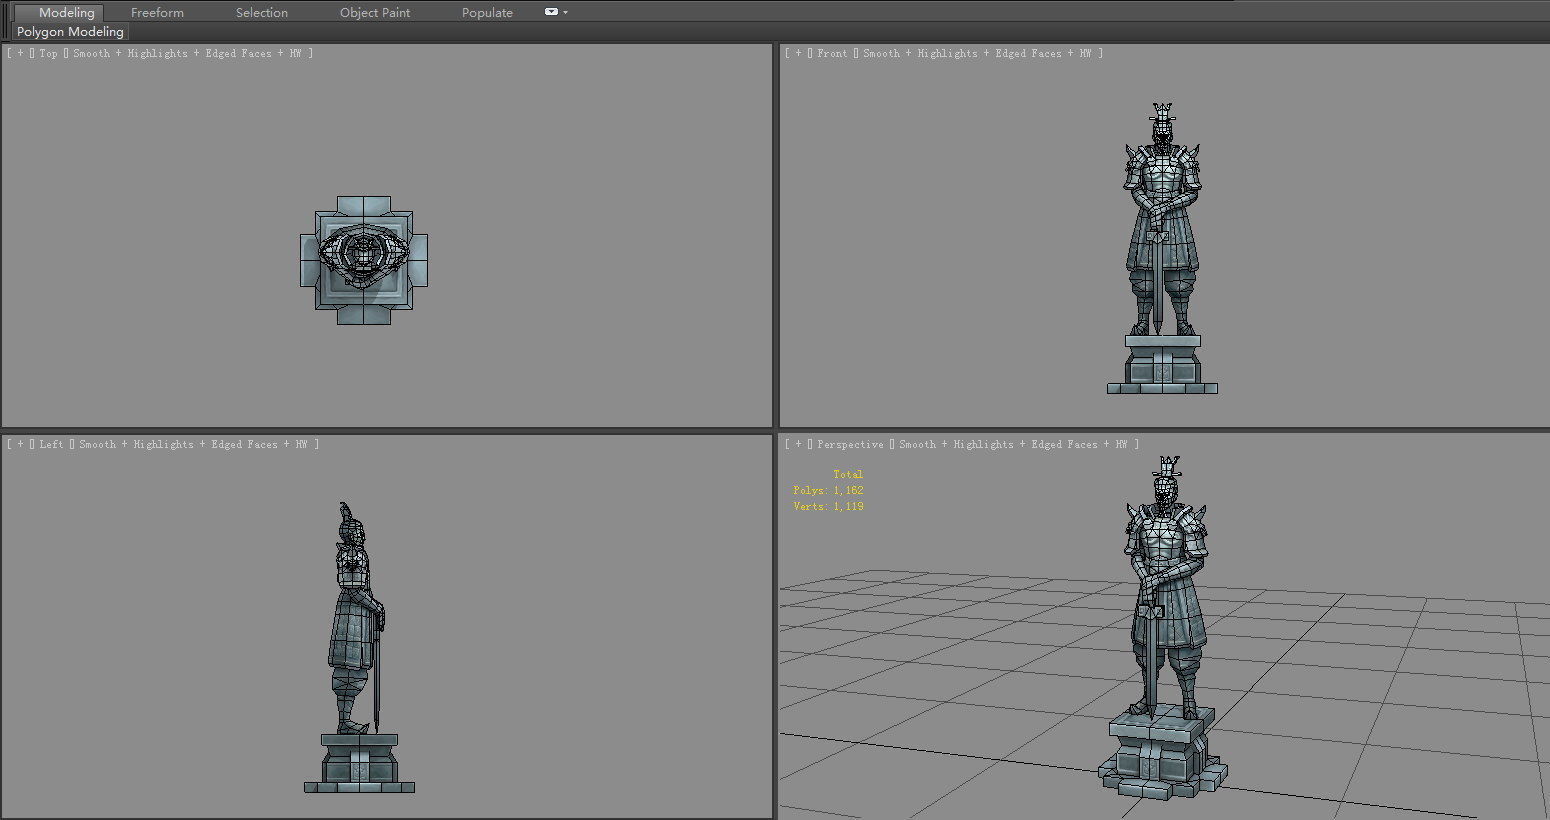Viewport: 1550px width, 820px height.
Task: Select the Selection ribbon tab
Action: click(262, 12)
